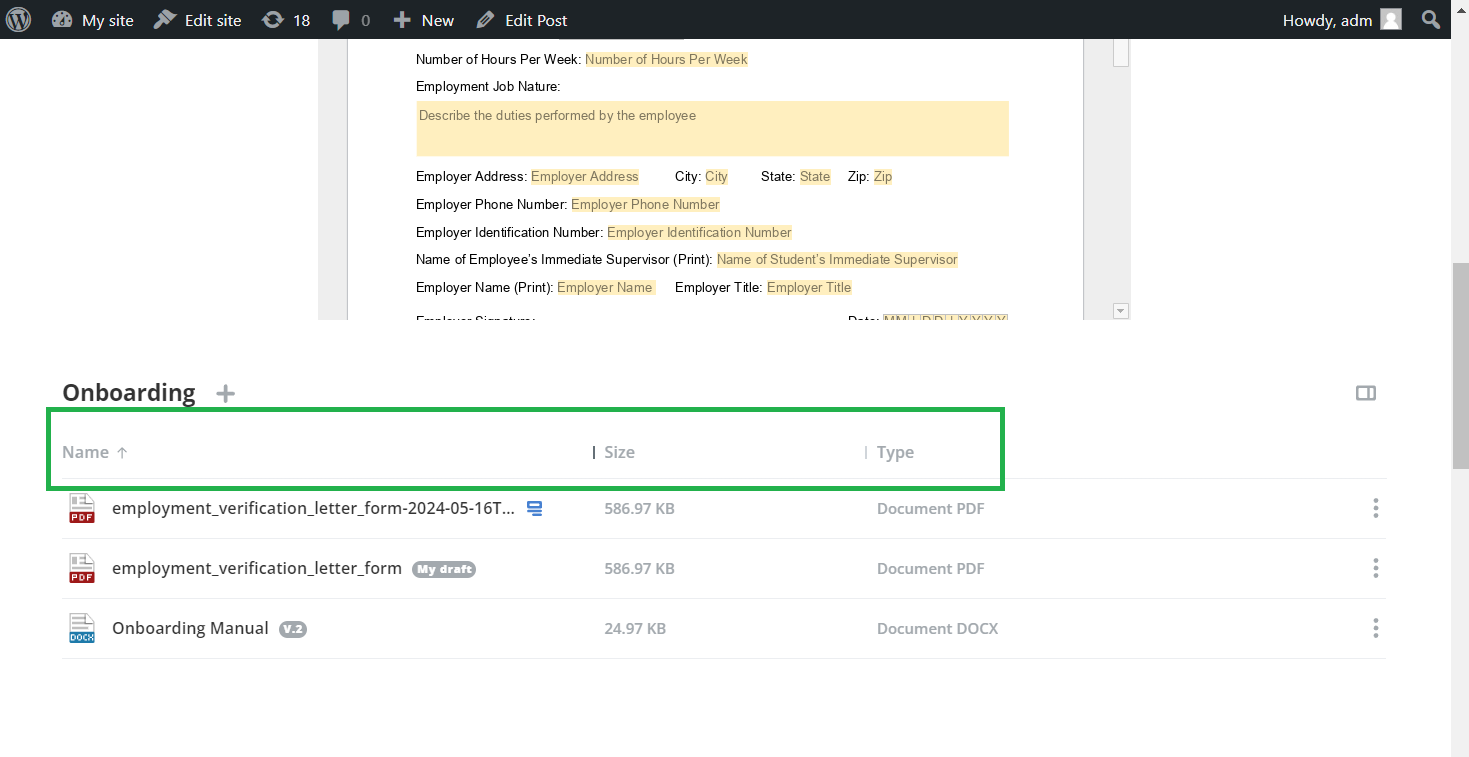Toggle the side panel view icon
Image resolution: width=1469 pixels, height=757 pixels.
[1365, 393]
